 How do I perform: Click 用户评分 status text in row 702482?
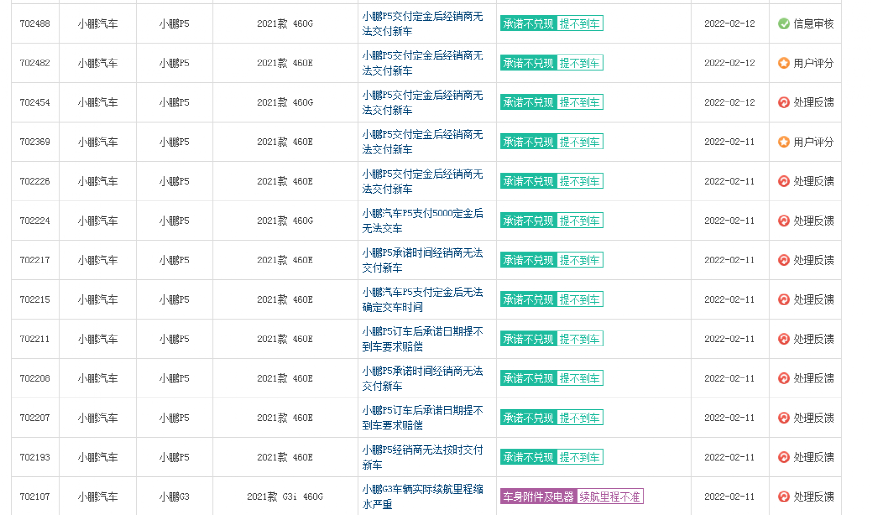[814, 63]
